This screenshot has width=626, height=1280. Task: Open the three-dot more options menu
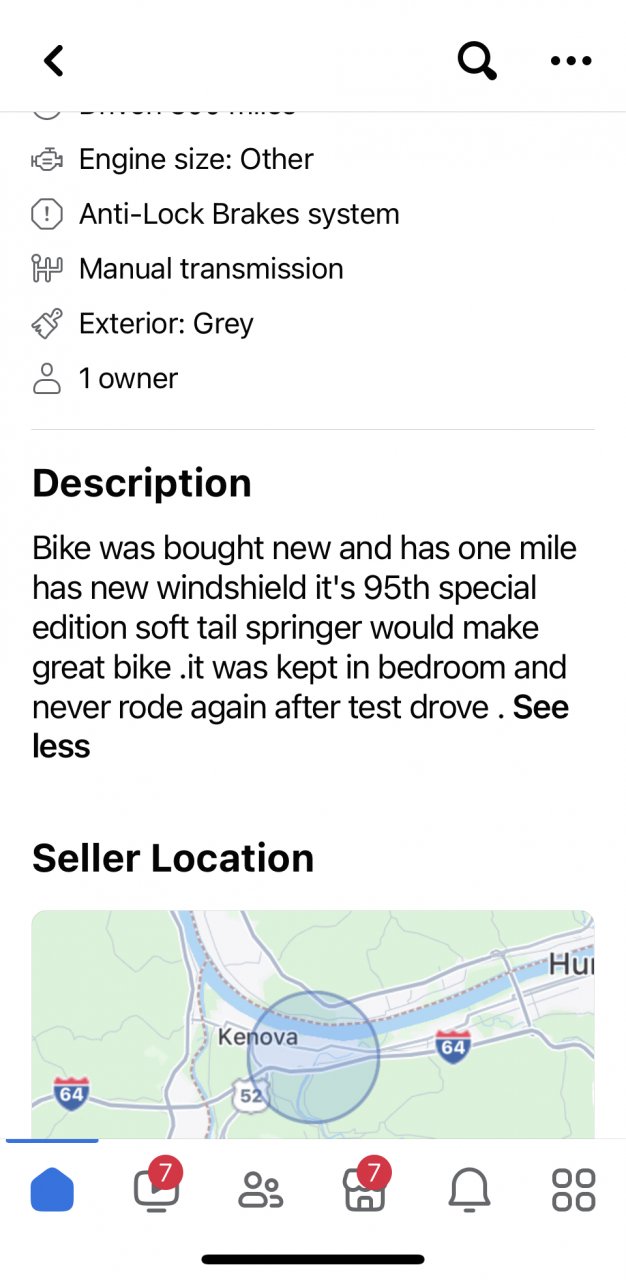pos(571,61)
